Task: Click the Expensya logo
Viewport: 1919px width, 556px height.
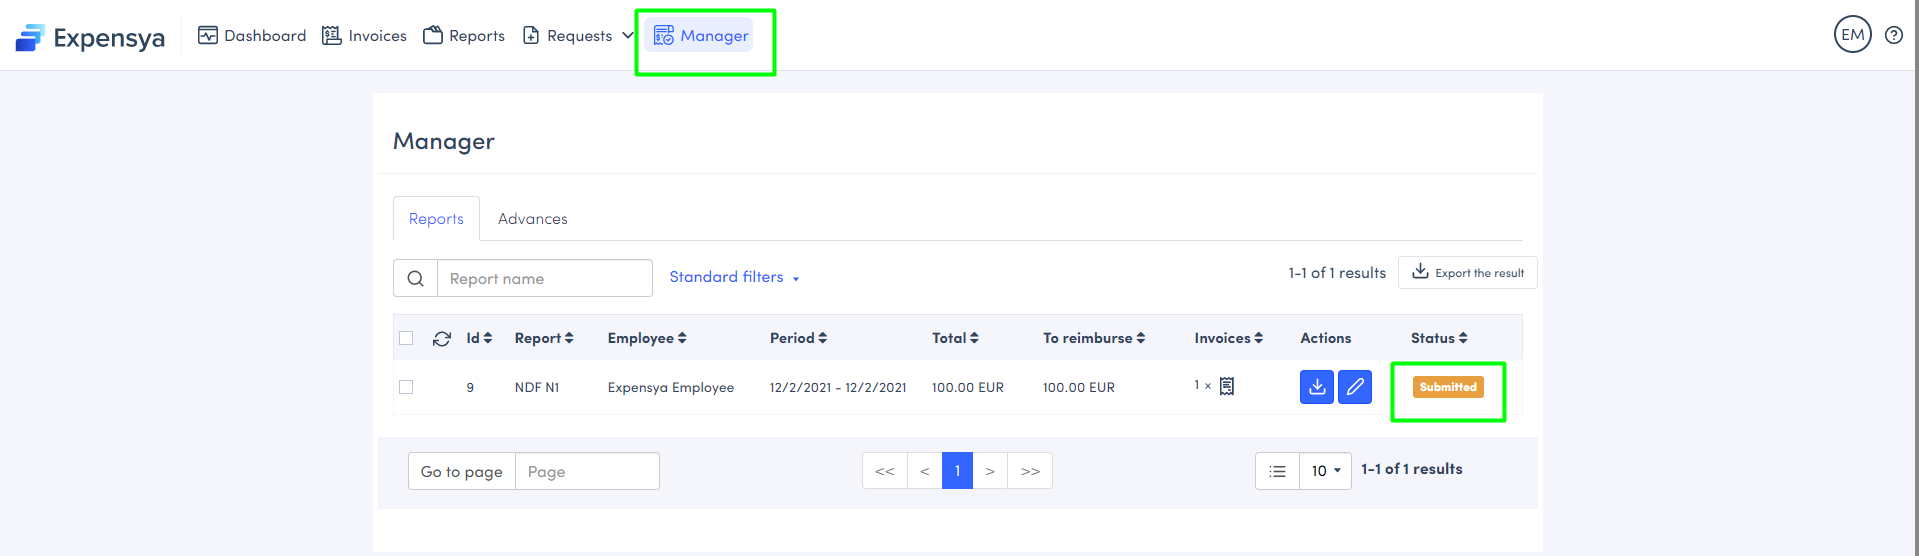Action: tap(90, 38)
